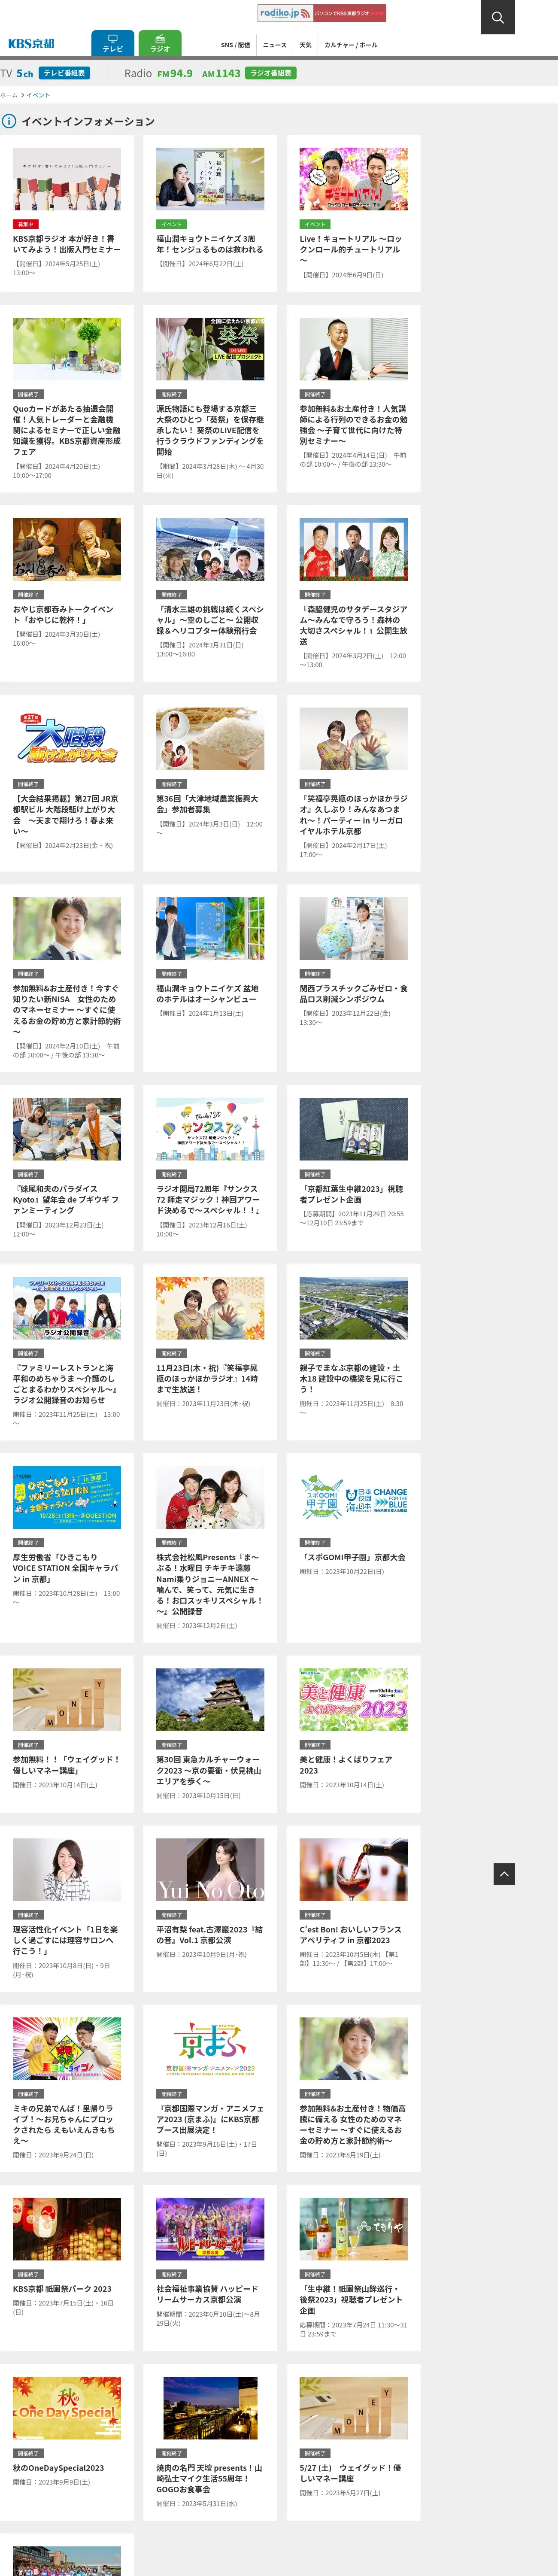558x2576 pixels.
Task: Open 第30回 東急カルチャーウォーク2023 thumbnail
Action: pos(210,1699)
